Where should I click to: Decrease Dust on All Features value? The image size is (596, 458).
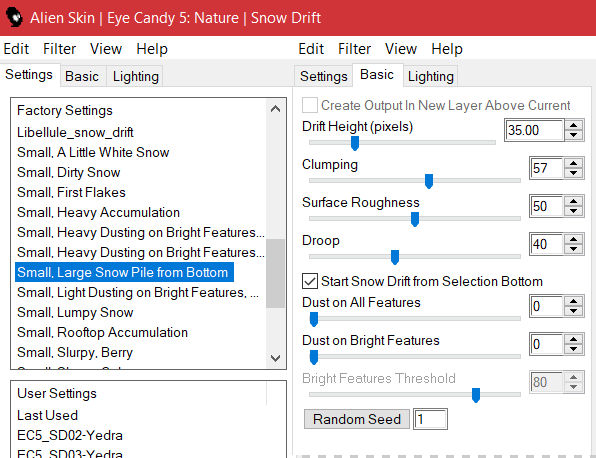tap(574, 311)
